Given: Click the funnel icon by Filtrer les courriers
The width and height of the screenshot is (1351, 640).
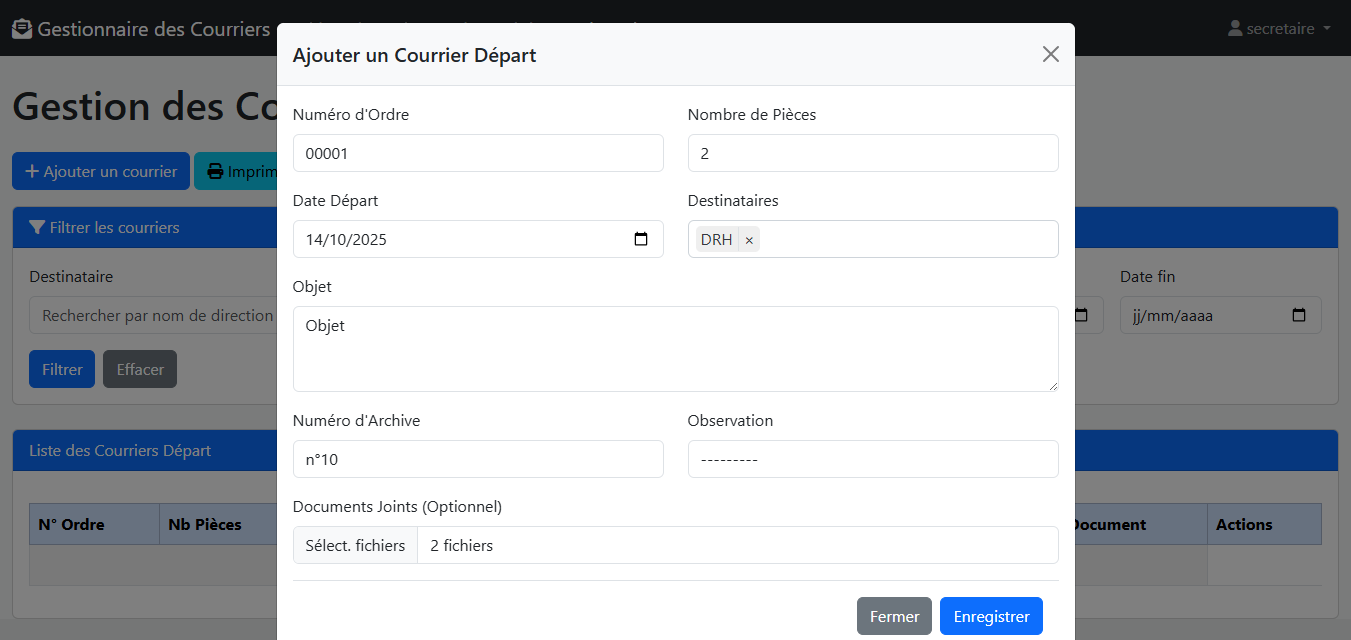Looking at the screenshot, I should point(37,227).
